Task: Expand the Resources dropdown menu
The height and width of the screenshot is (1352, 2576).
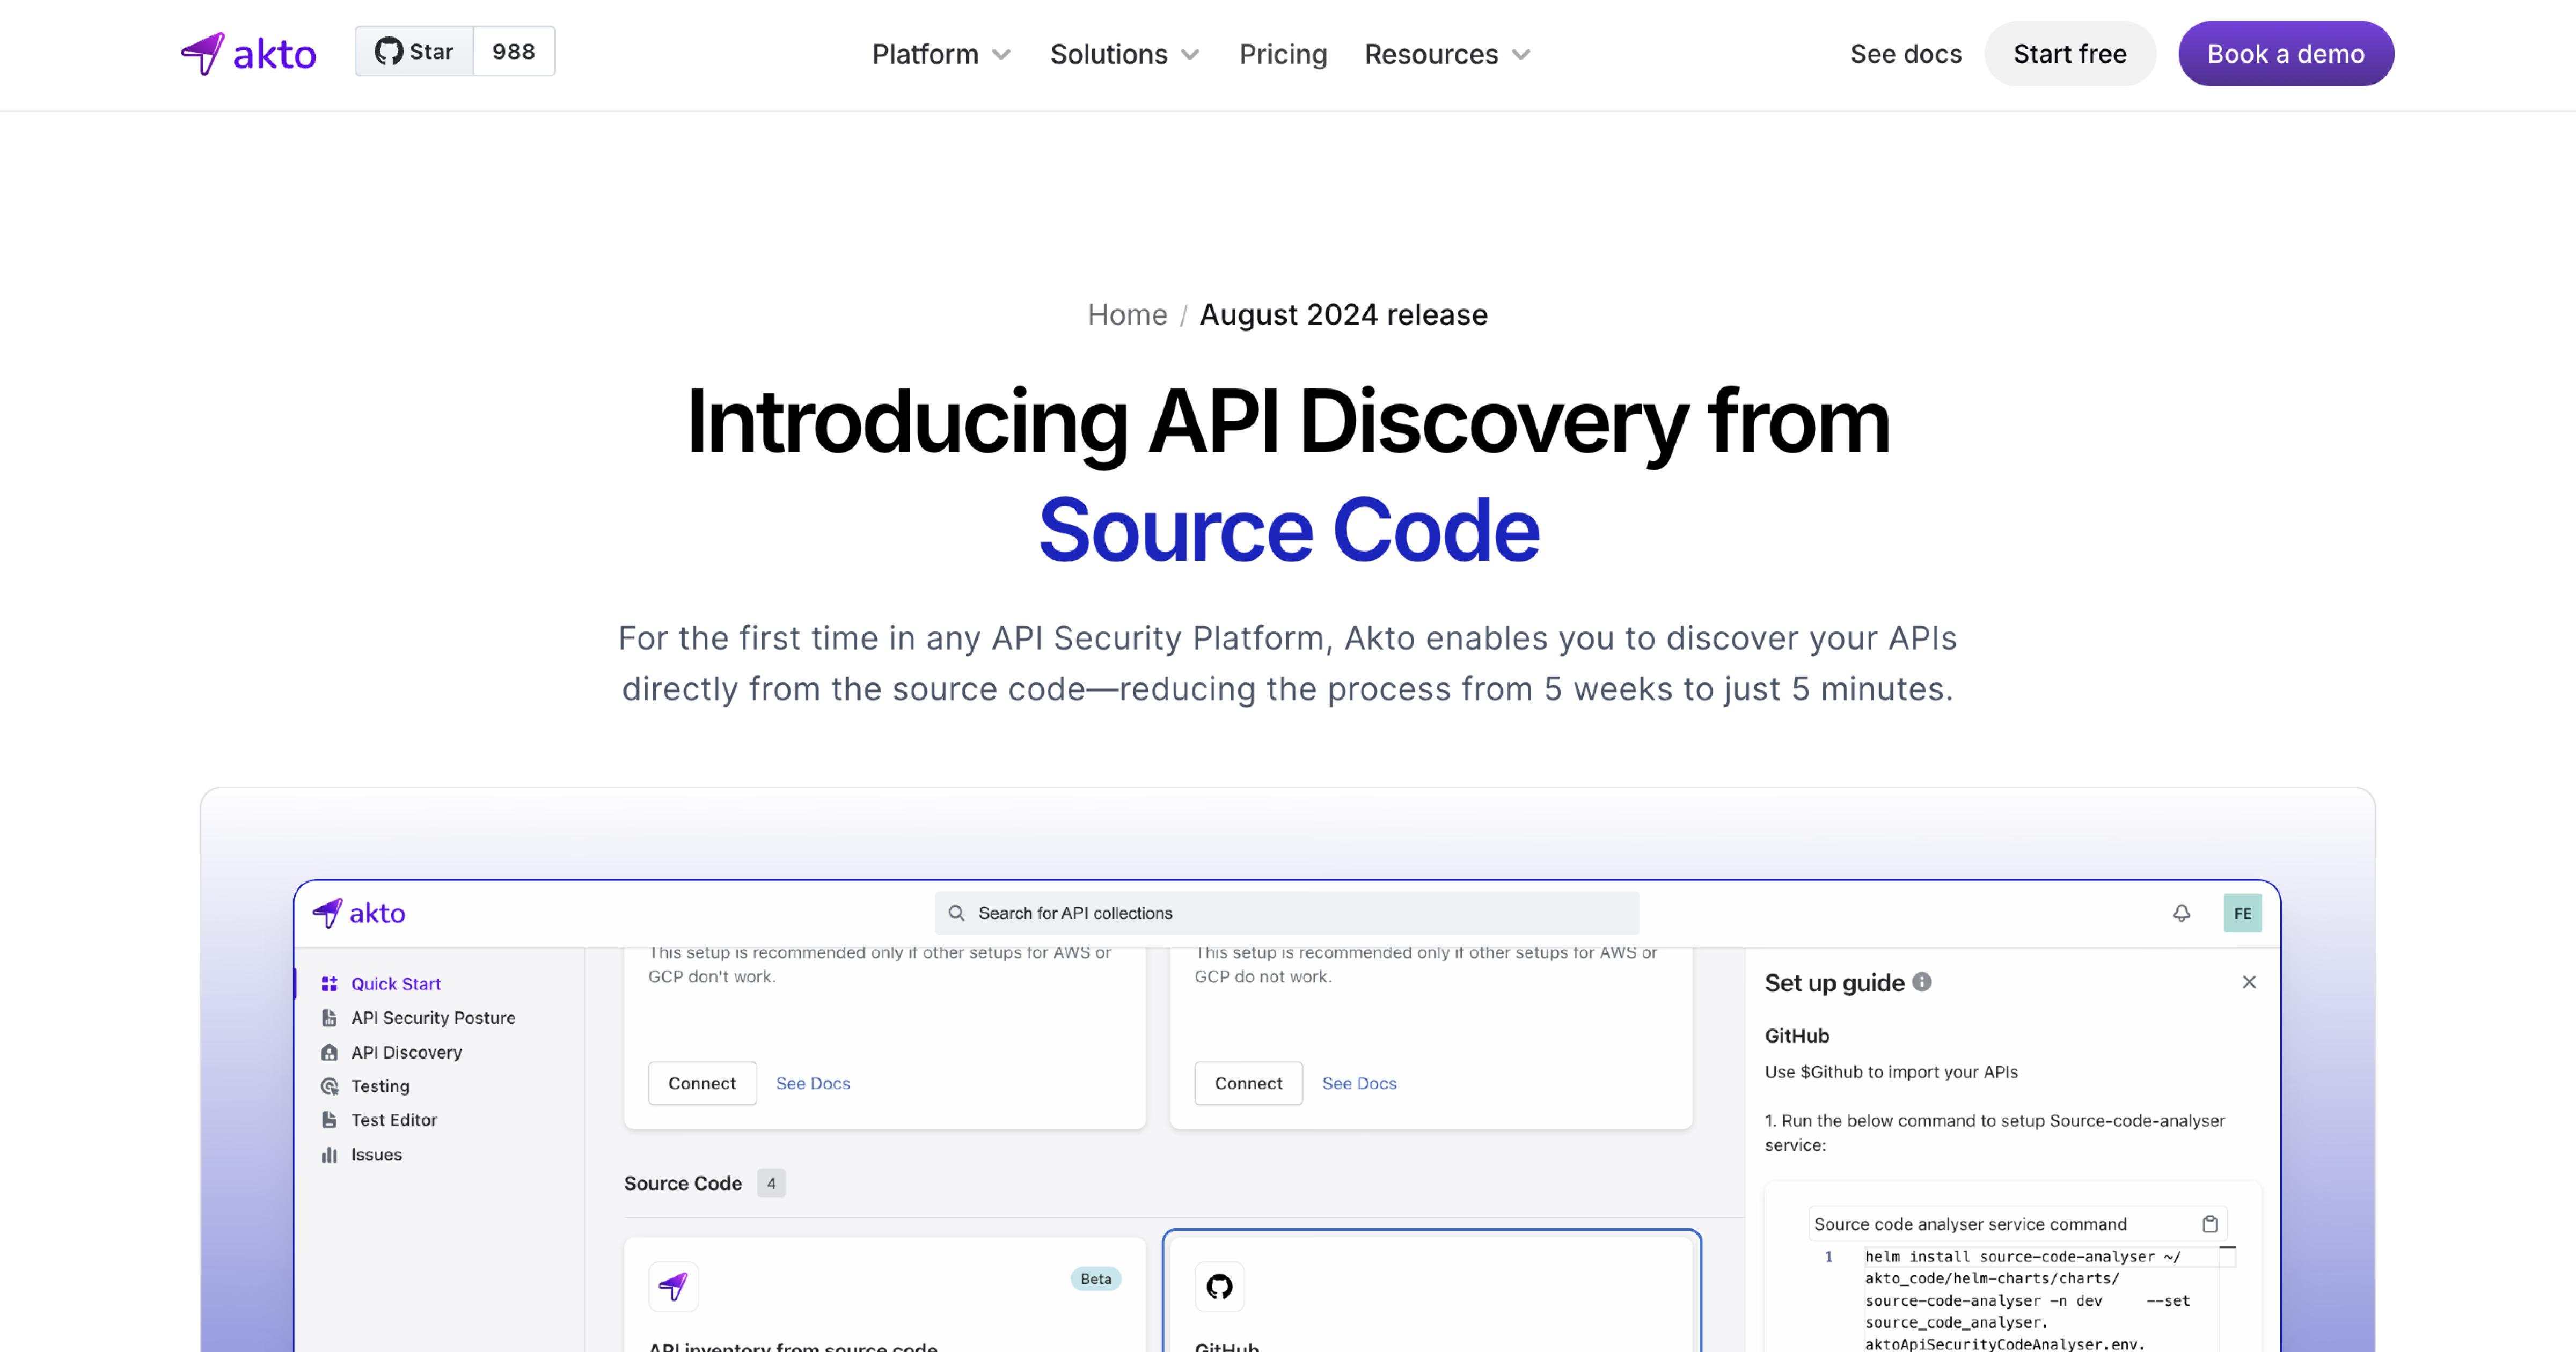Action: (x=1447, y=54)
